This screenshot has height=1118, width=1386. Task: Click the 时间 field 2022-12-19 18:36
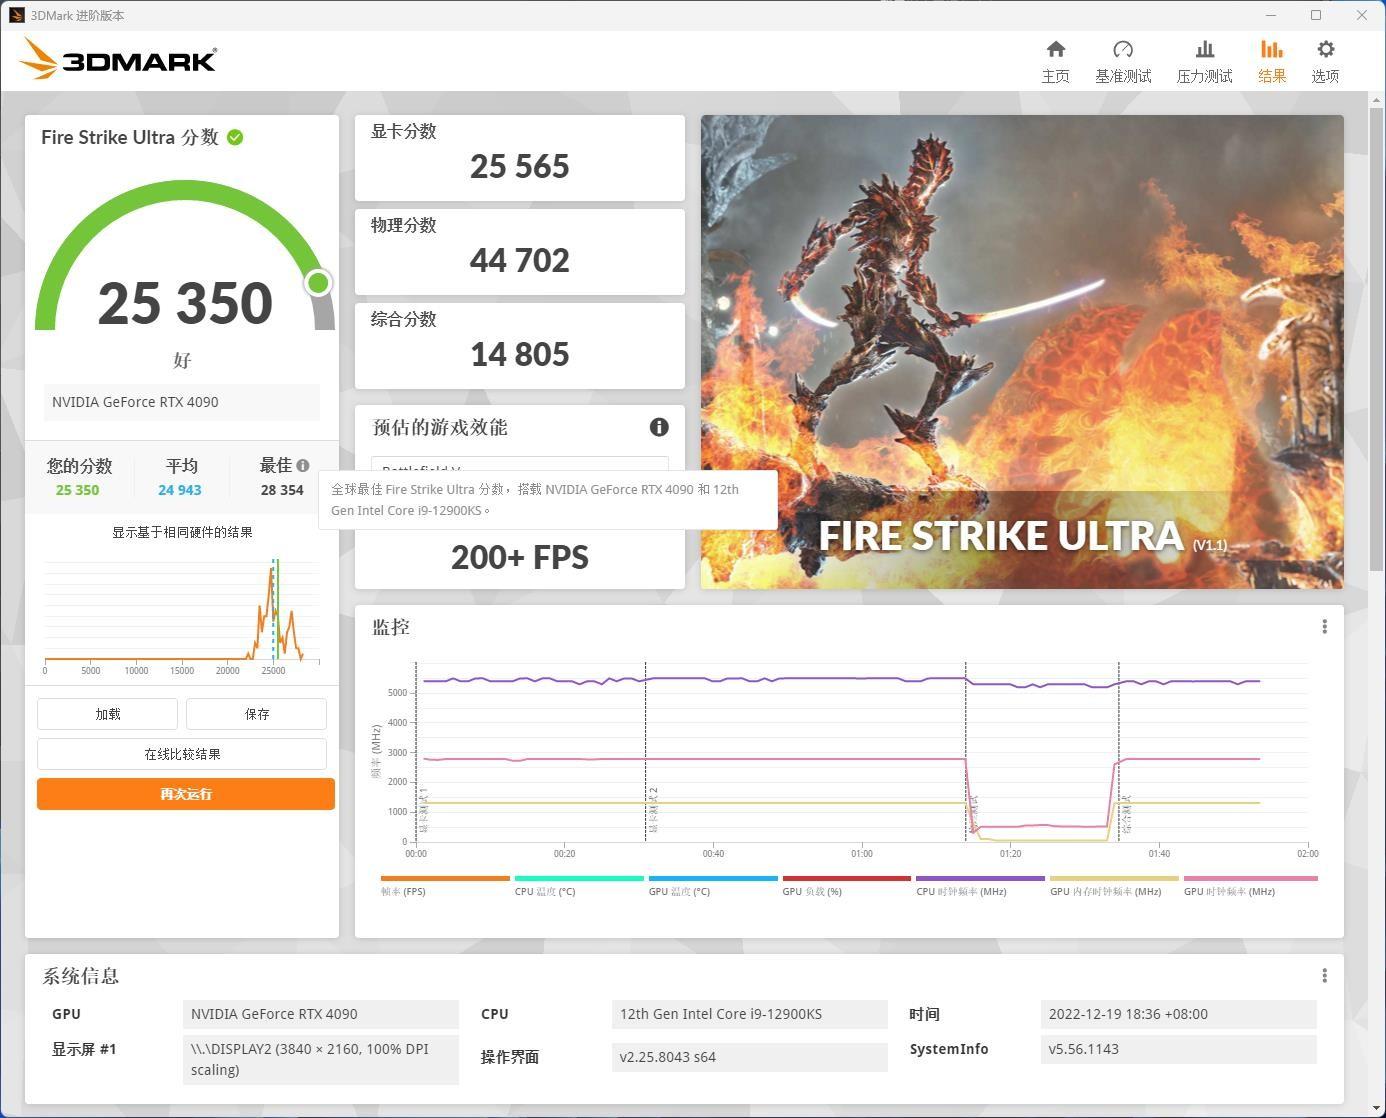click(x=1179, y=1014)
